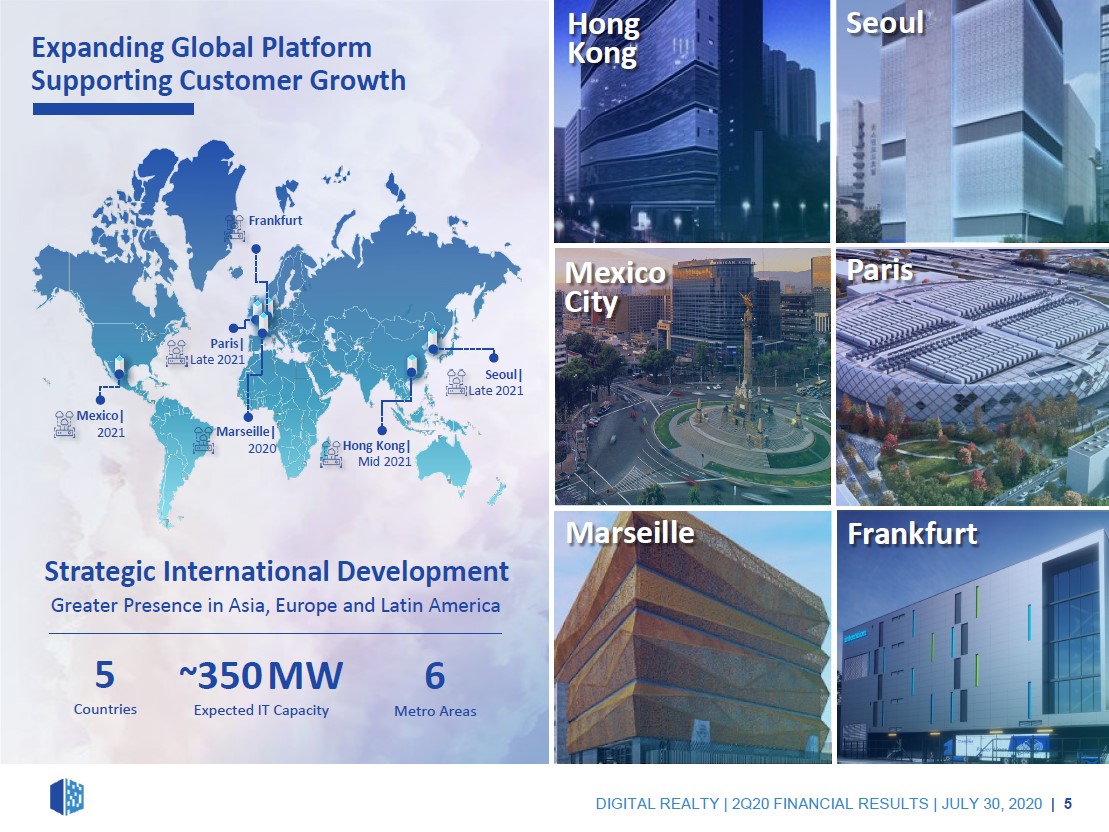Click the data center icon beside Paris label
This screenshot has width=1109, height=832.
177,352
